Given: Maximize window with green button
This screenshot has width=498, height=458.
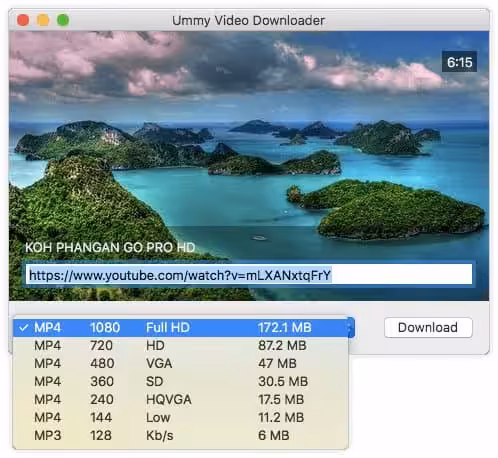Looking at the screenshot, I should (63, 20).
